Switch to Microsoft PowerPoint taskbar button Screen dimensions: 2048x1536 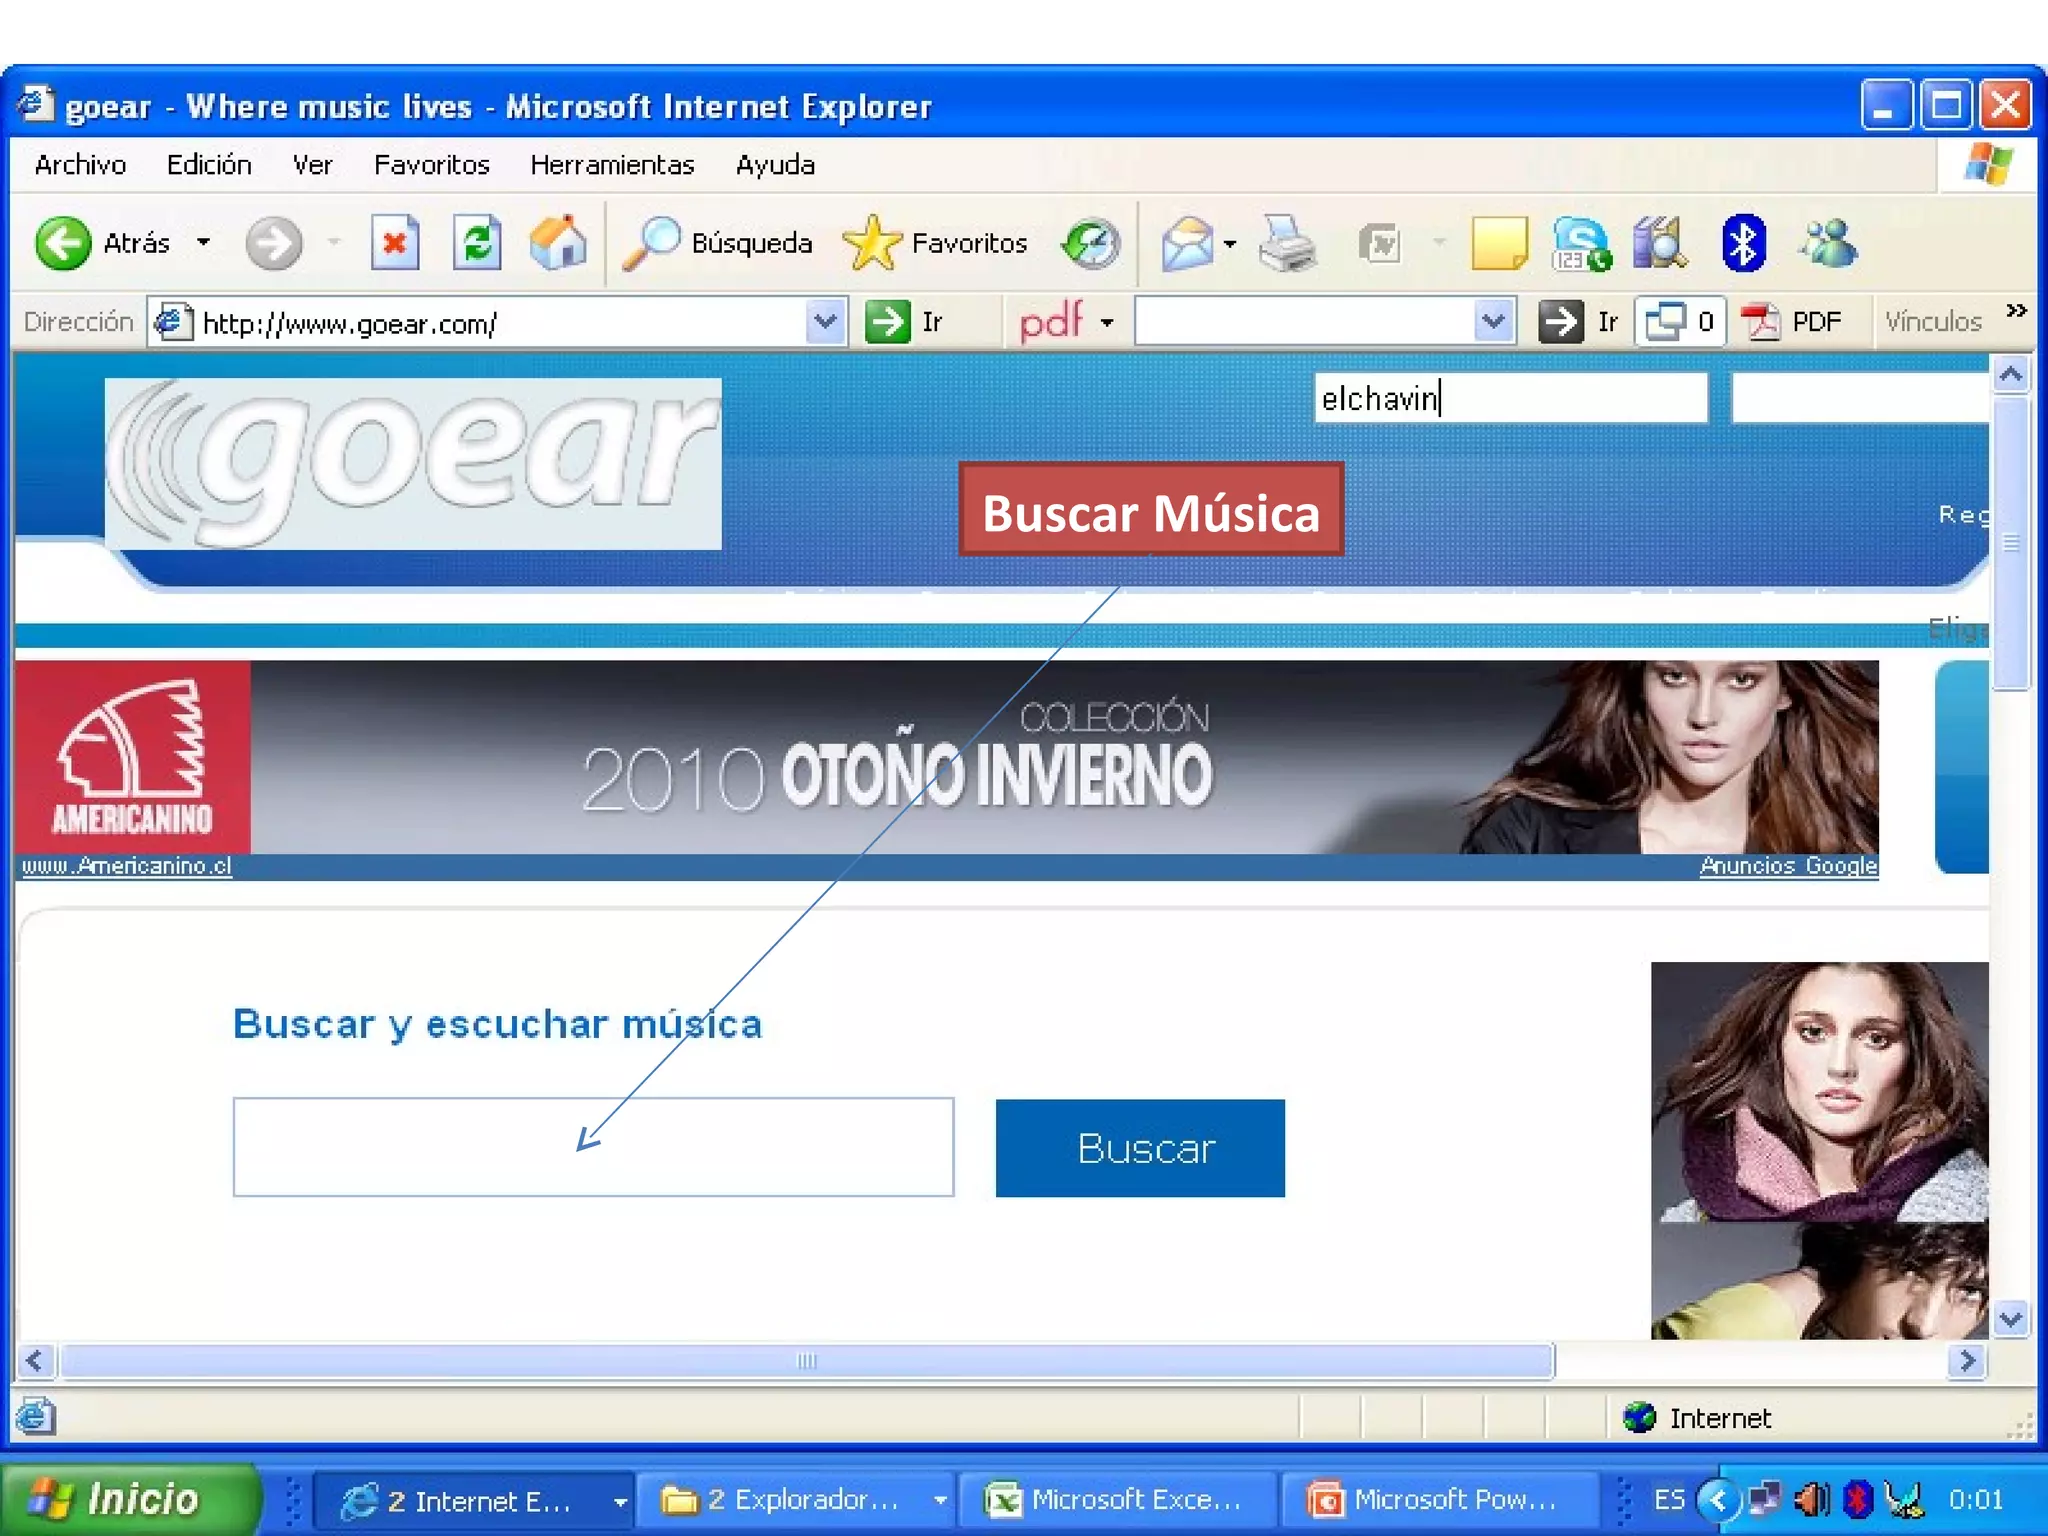(x=1439, y=1500)
